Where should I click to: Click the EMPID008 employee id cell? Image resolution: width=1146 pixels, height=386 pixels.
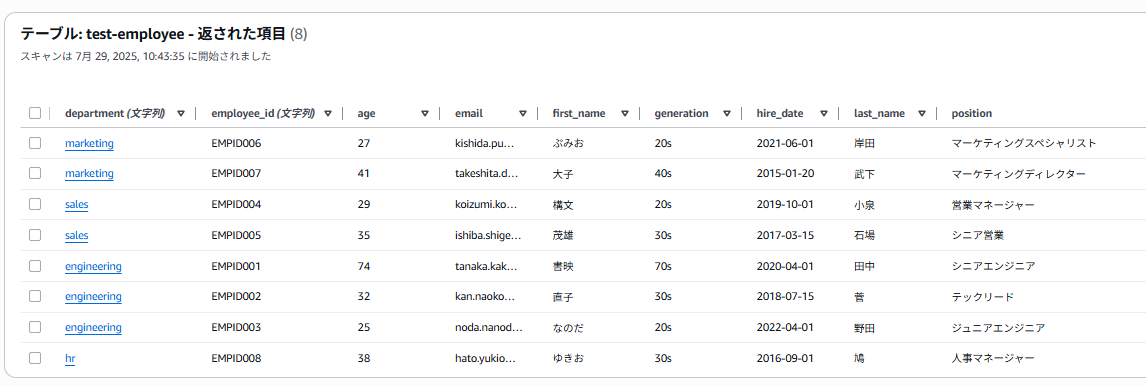pos(236,358)
